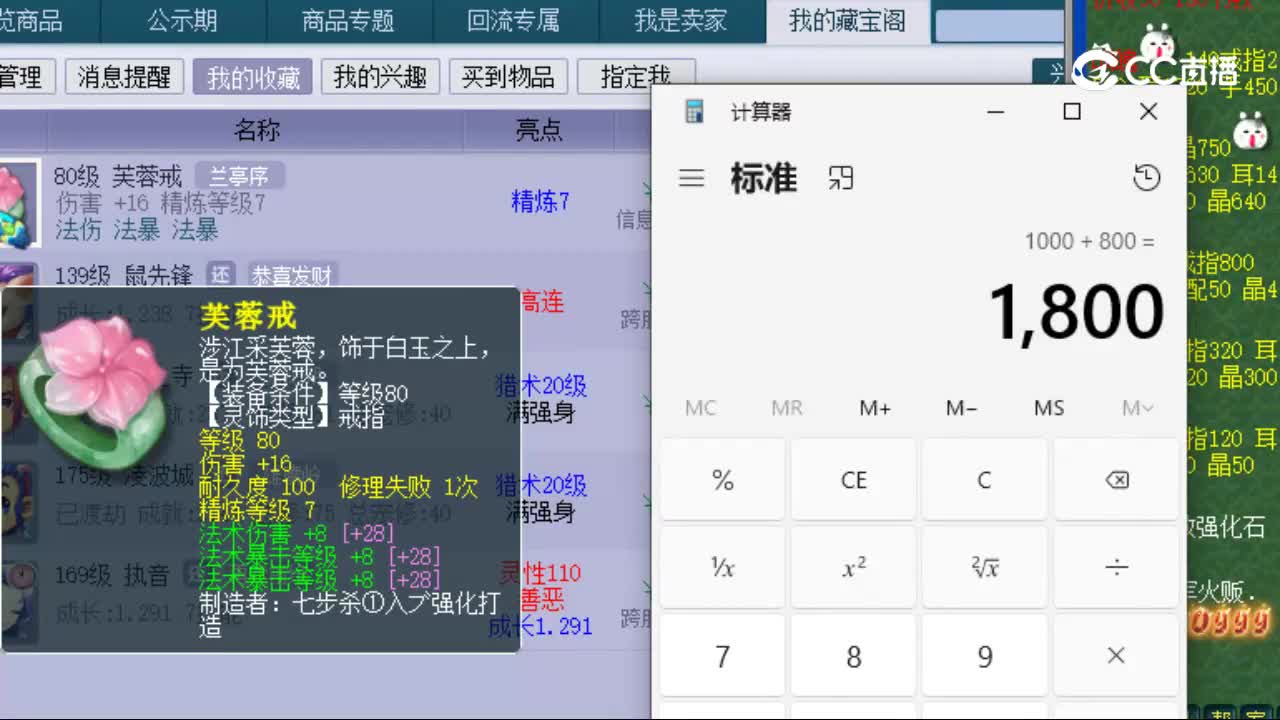The height and width of the screenshot is (720, 1280).
Task: Click the reciprocal 1/x key
Action: 722,568
